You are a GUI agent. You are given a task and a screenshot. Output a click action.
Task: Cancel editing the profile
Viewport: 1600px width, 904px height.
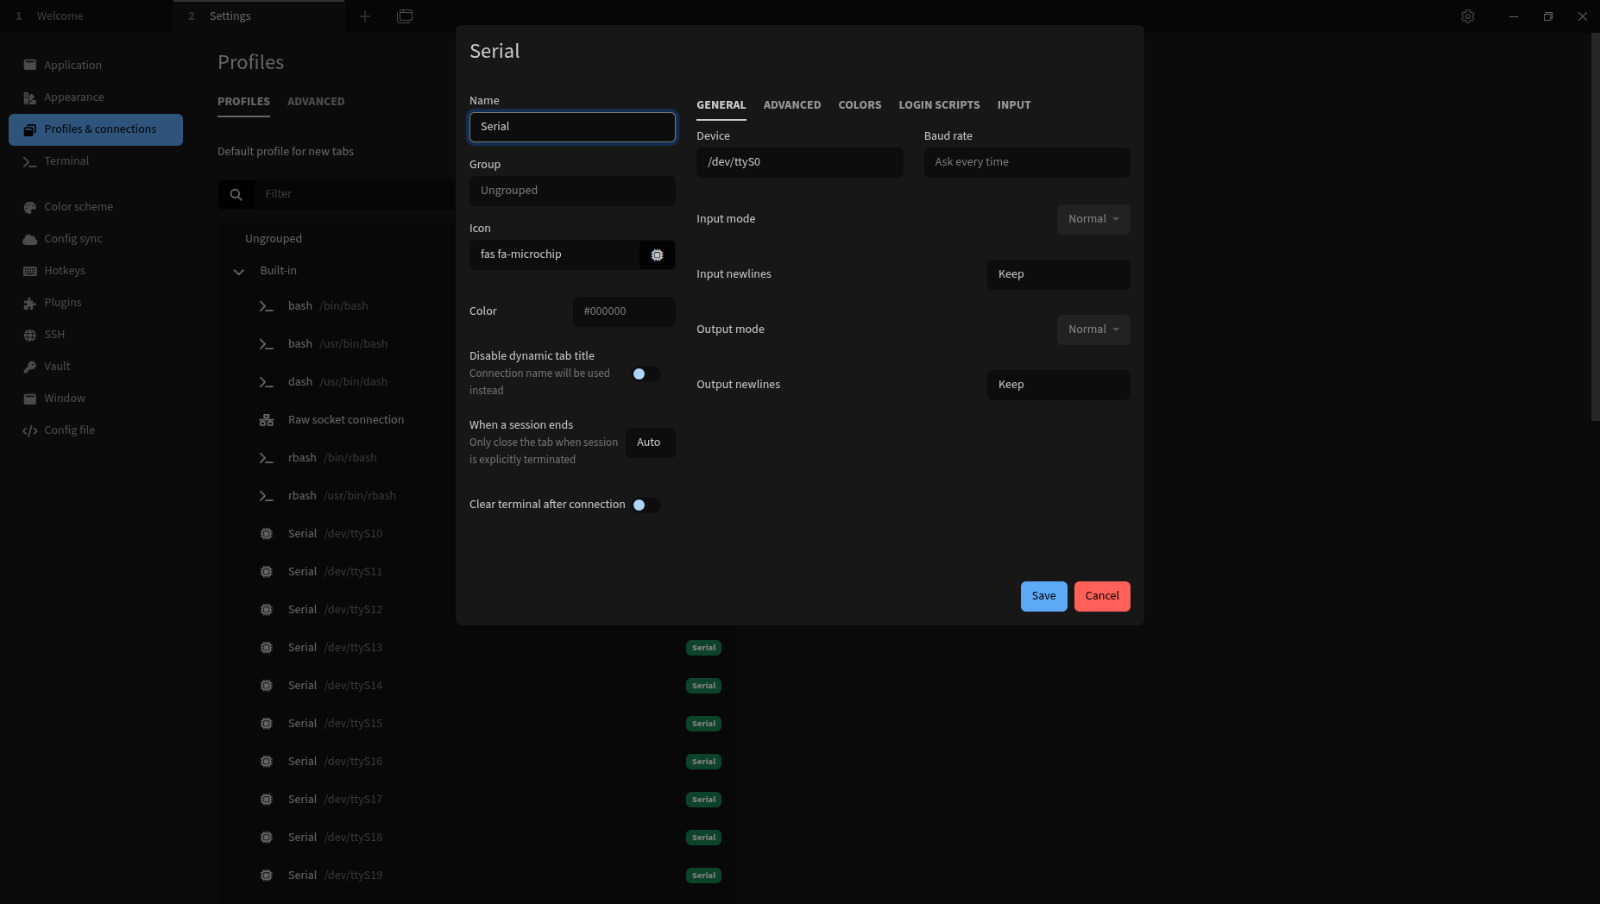[x=1102, y=596]
